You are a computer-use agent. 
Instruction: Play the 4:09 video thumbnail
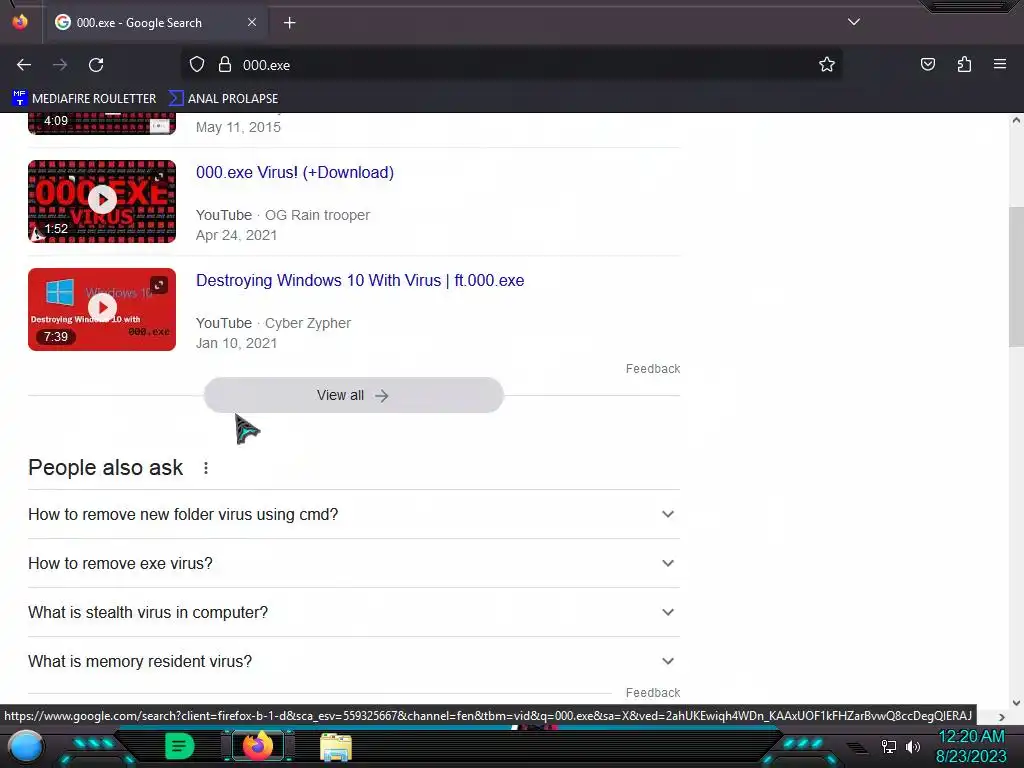click(x=102, y=123)
